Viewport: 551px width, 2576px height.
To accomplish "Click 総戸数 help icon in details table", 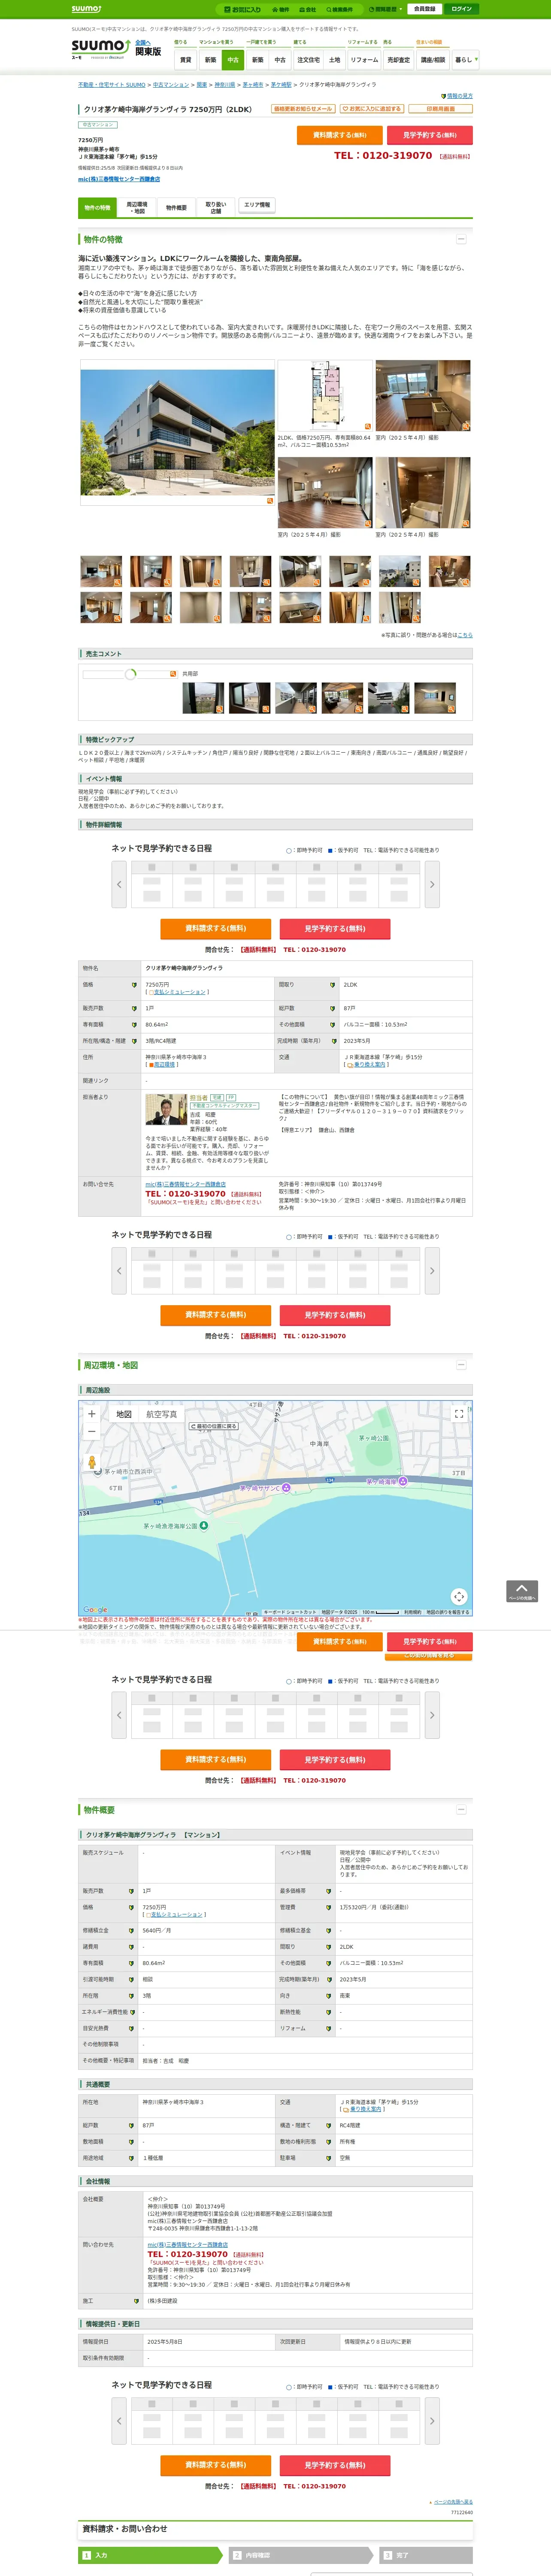I will 332,1008.
